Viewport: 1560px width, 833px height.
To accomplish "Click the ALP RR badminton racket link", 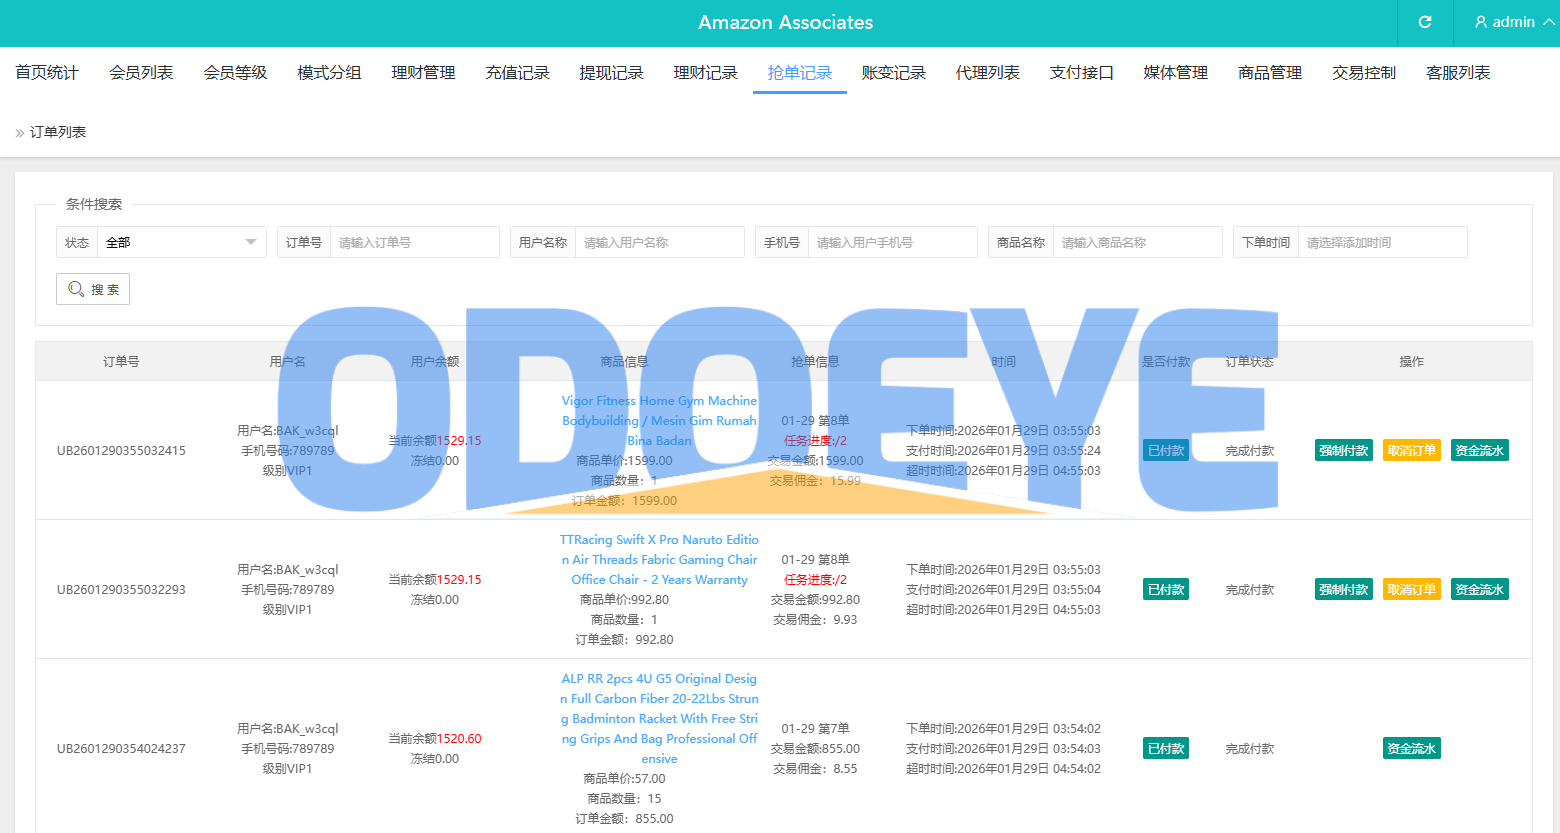I will (659, 718).
